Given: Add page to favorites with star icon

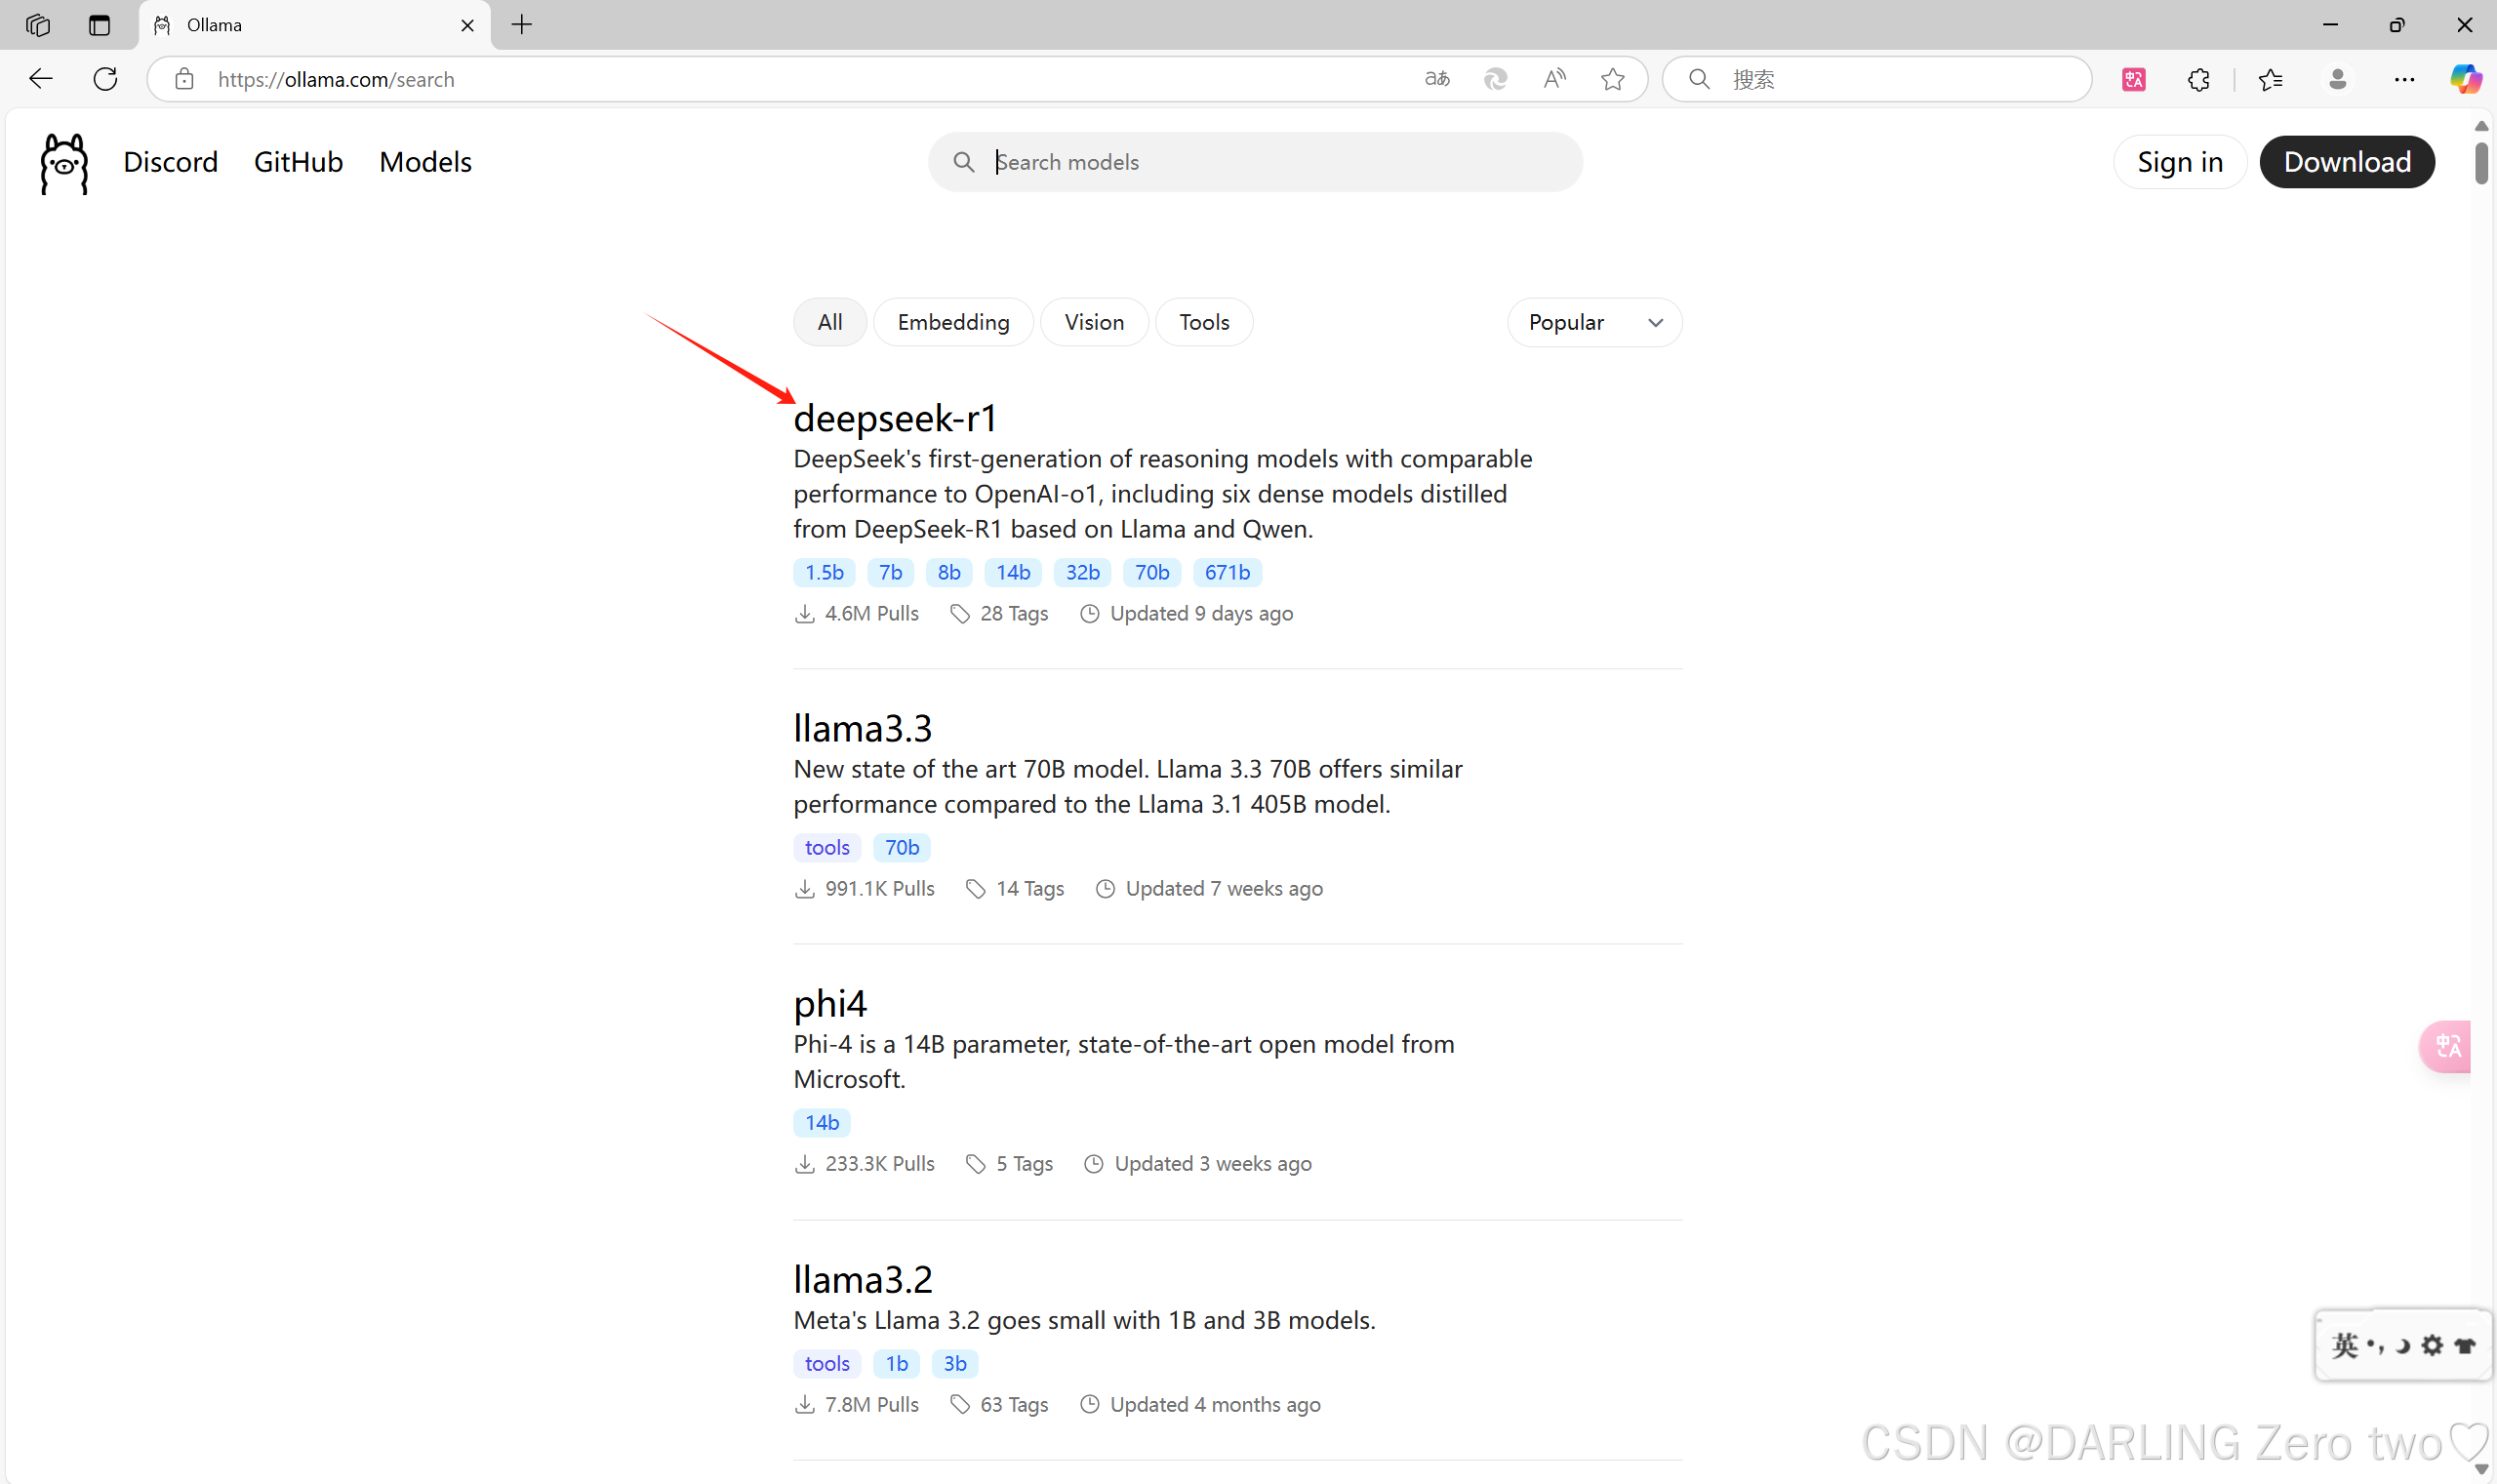Looking at the screenshot, I should pos(1612,79).
